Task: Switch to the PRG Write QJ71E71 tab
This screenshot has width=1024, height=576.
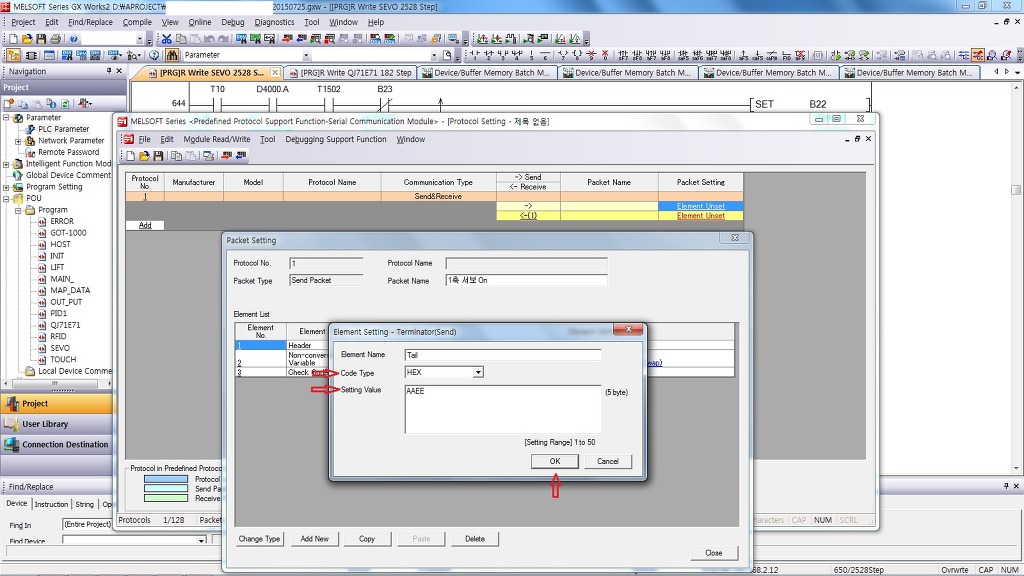Action: pyautogui.click(x=355, y=72)
